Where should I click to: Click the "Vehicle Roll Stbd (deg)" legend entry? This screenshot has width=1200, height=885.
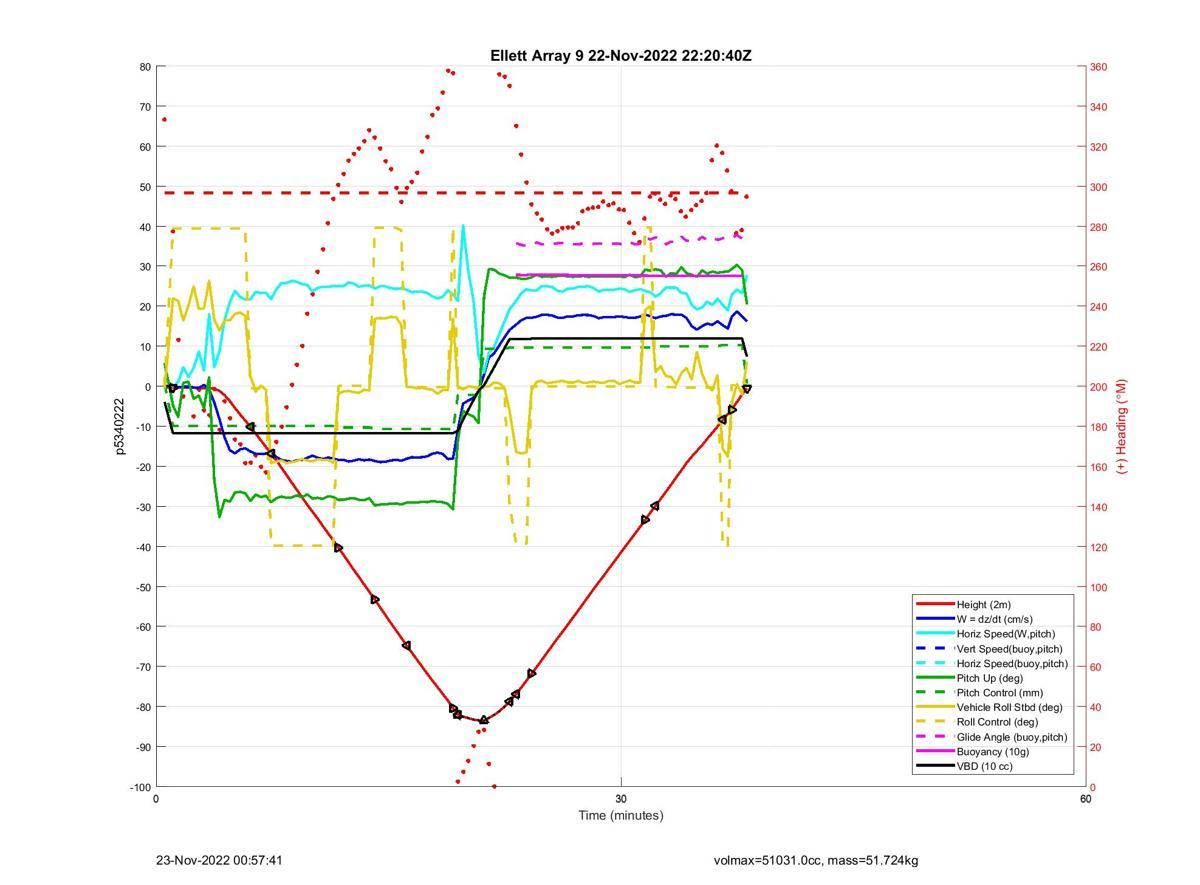coord(1010,707)
